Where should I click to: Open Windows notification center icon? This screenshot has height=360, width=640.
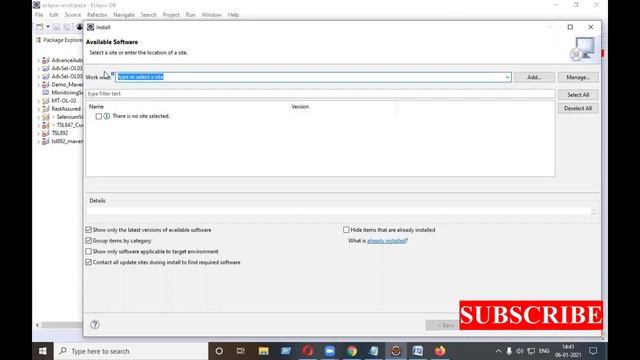click(x=593, y=351)
